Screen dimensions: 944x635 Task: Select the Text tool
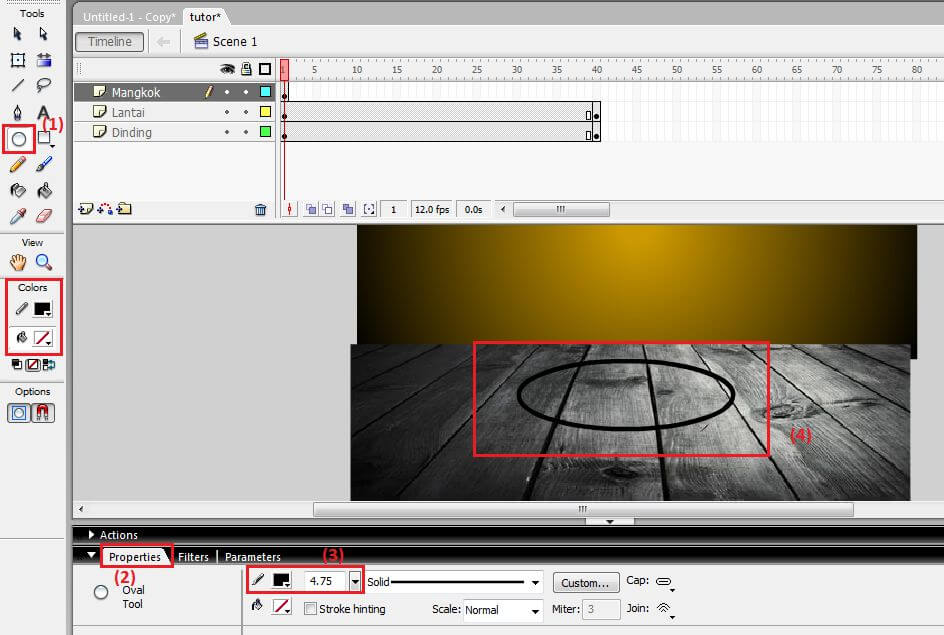click(x=43, y=112)
